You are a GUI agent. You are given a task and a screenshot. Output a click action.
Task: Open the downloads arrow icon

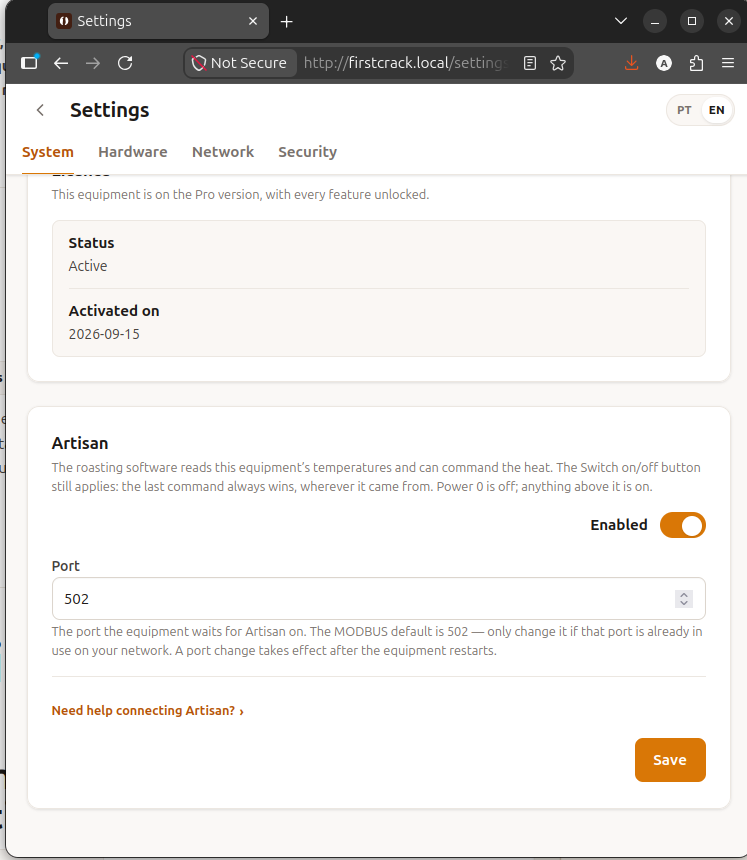(631, 63)
